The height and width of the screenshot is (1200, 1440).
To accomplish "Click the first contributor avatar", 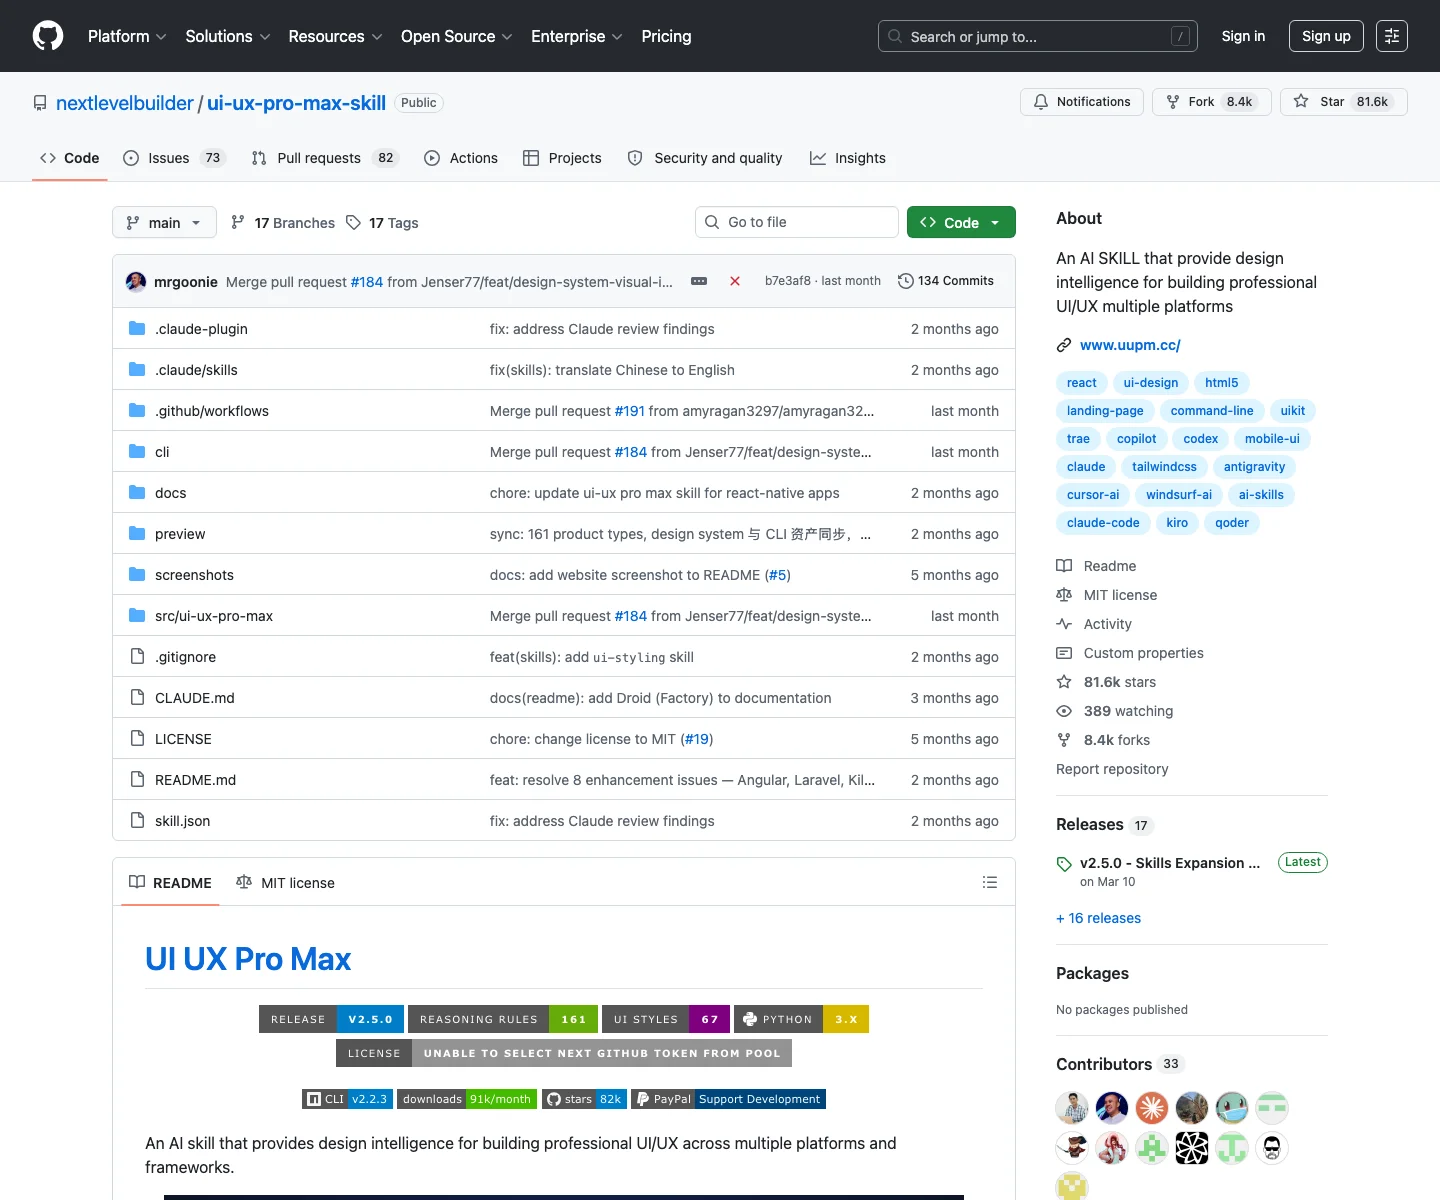I will [1072, 1108].
